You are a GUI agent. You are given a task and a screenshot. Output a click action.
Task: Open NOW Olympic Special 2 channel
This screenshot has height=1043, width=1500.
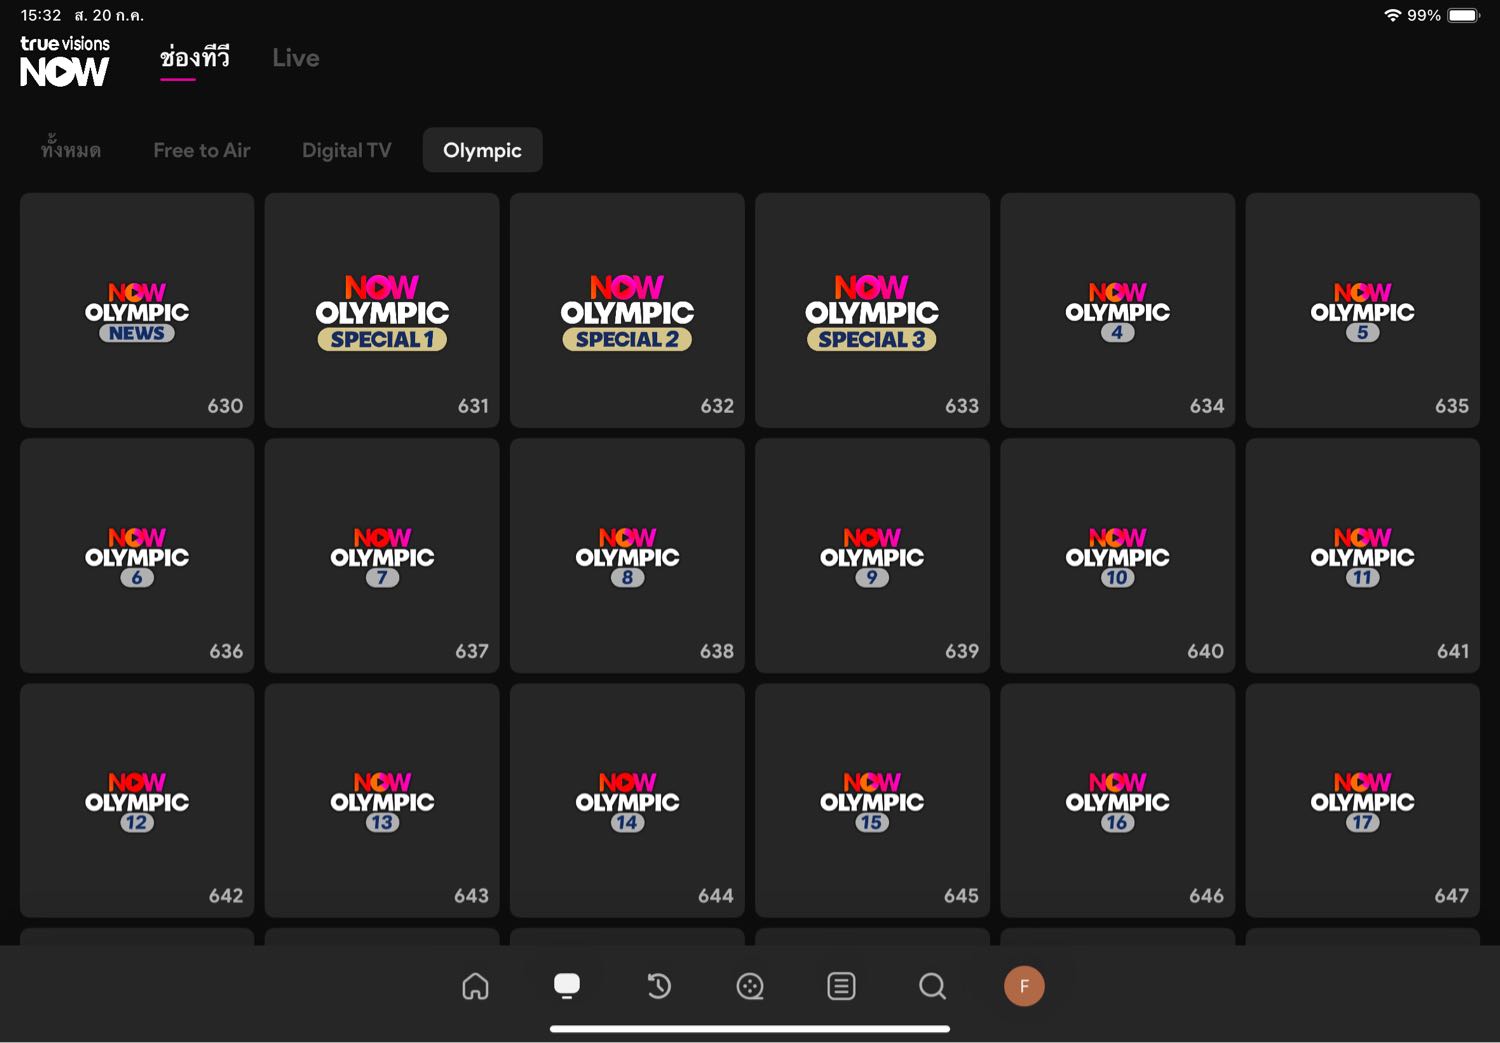pyautogui.click(x=627, y=310)
